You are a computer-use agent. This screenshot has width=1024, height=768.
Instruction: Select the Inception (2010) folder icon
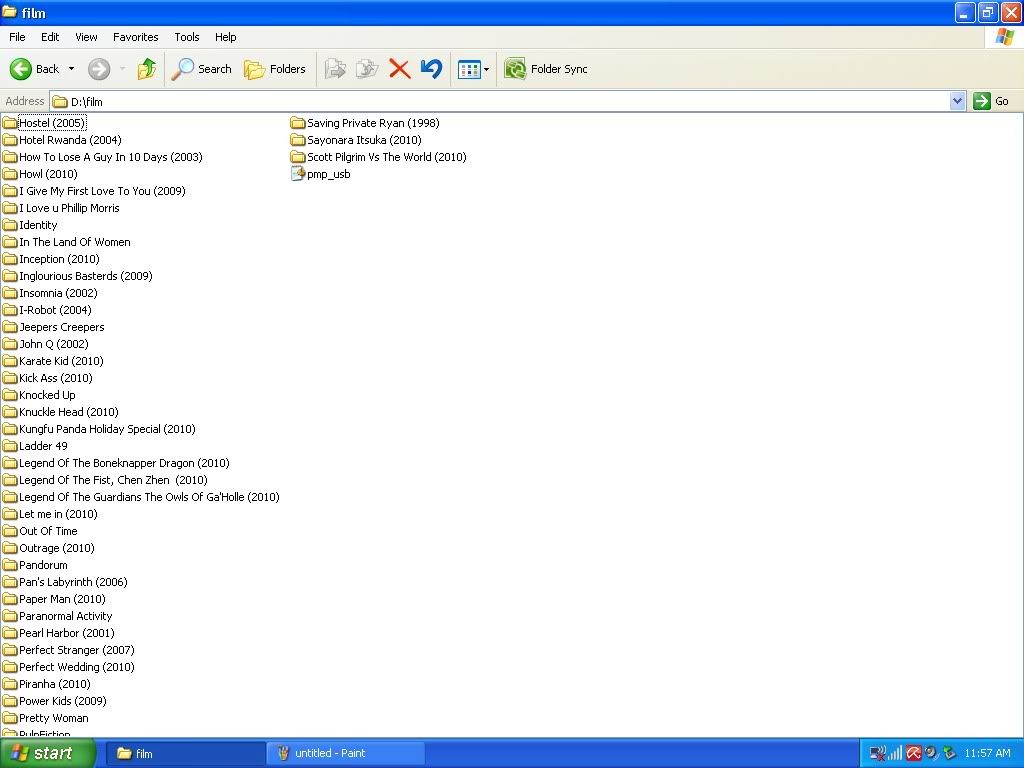[x=10, y=259]
